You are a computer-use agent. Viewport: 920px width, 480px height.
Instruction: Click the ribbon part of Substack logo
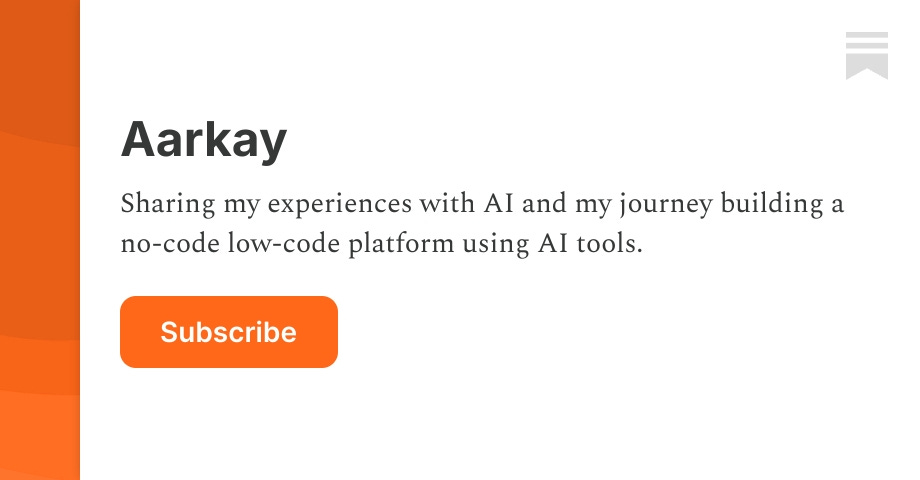click(867, 66)
